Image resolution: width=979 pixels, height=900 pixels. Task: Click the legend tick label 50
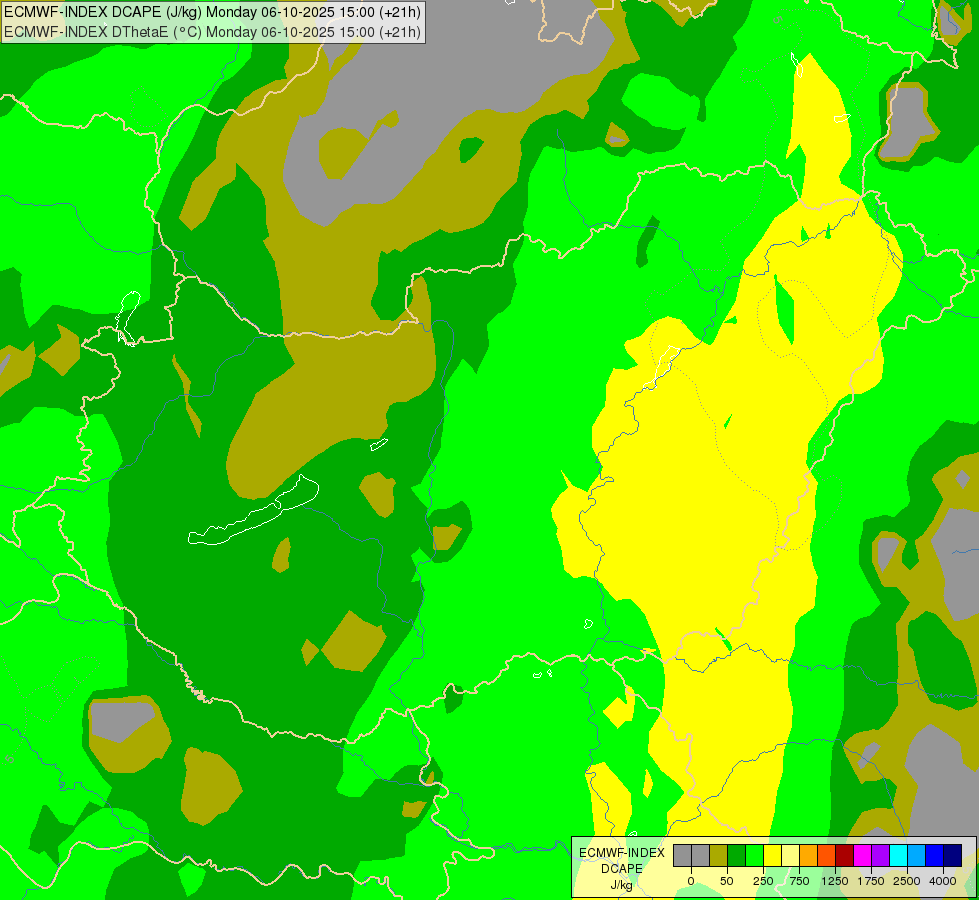727,881
